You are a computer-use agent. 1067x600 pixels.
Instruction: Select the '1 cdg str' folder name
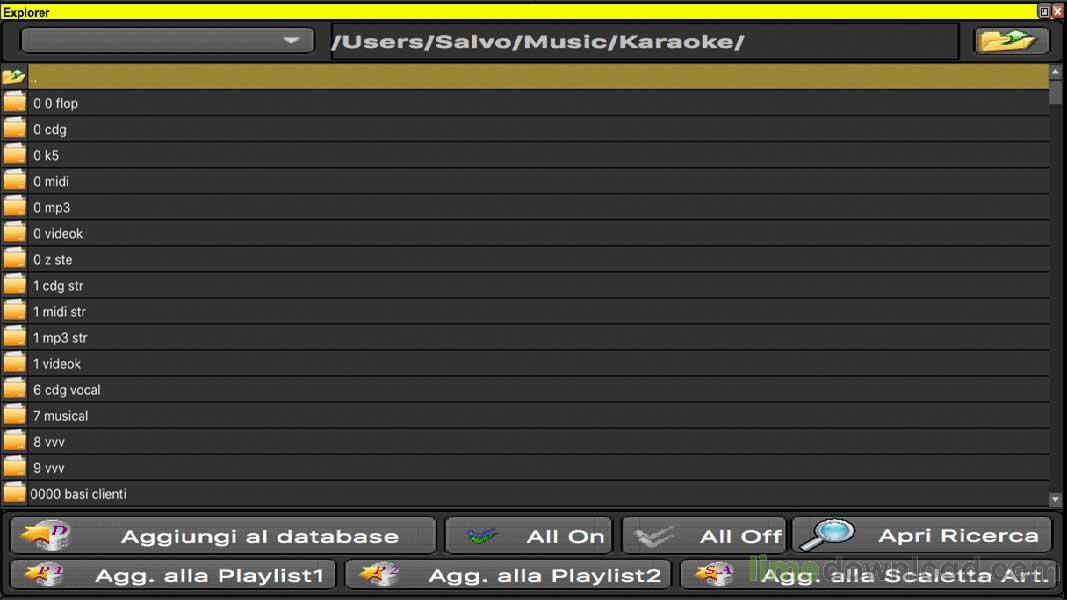(x=58, y=286)
